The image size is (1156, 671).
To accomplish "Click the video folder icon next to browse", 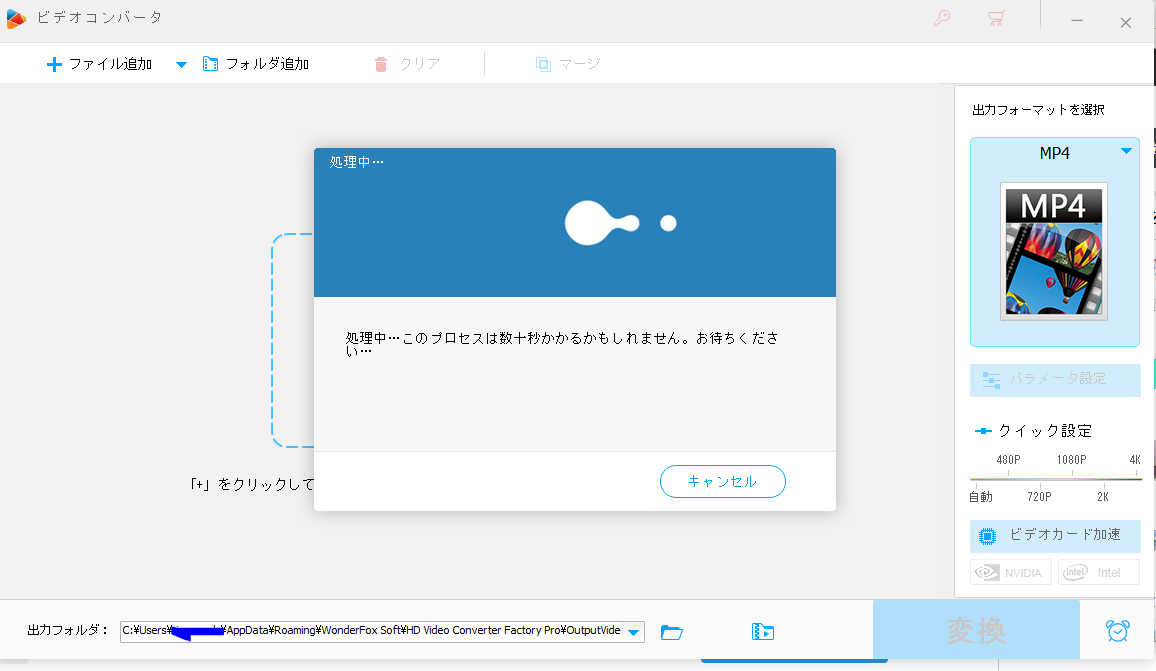I will pos(762,632).
